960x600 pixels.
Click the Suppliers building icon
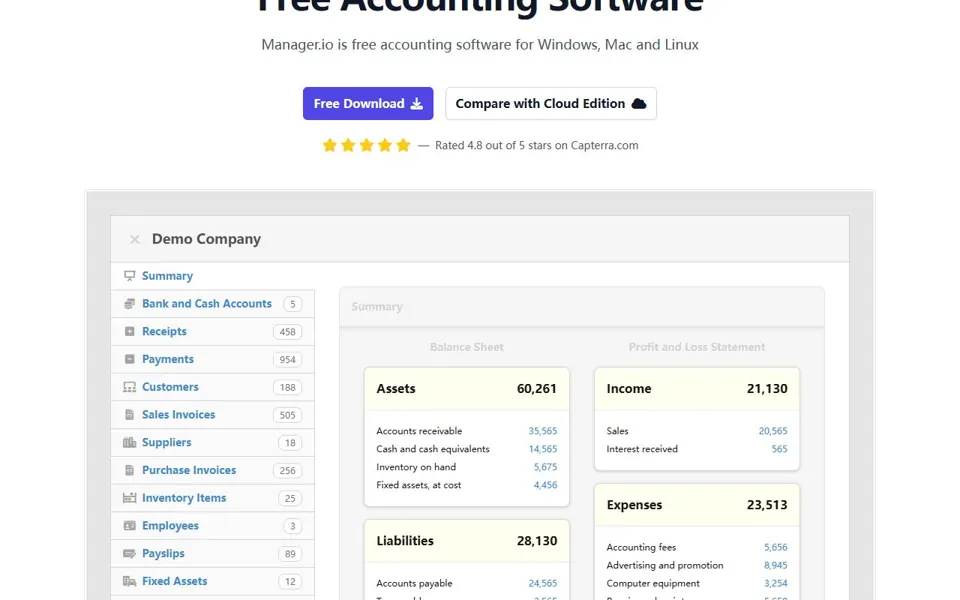[129, 442]
